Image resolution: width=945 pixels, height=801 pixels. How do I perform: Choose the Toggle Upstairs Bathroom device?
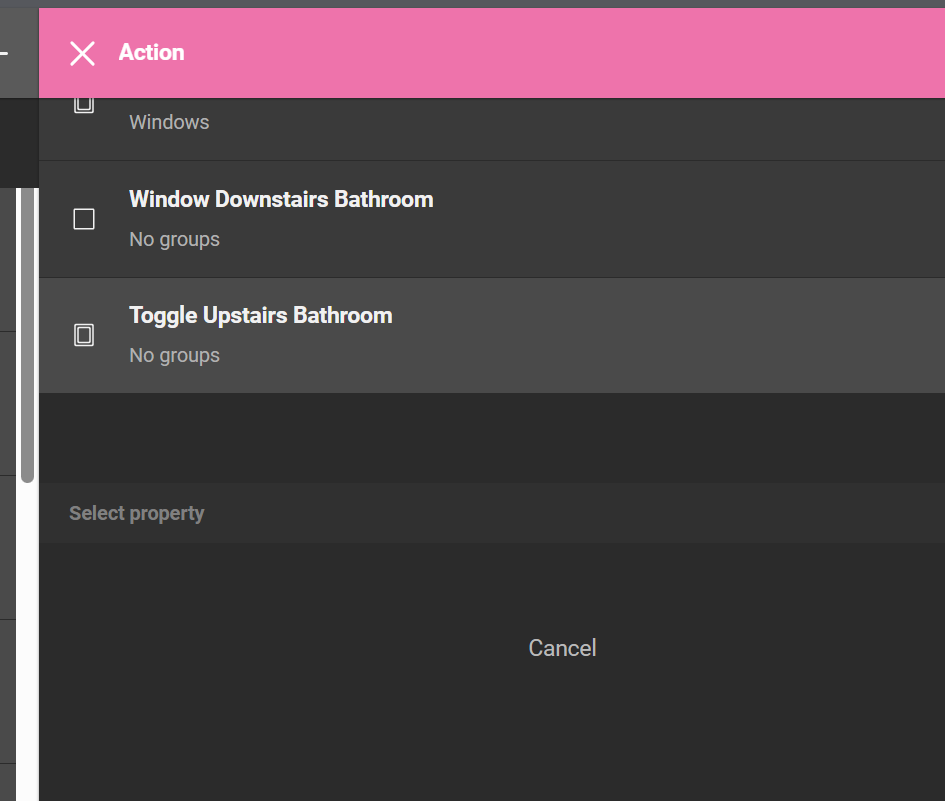tap(260, 316)
